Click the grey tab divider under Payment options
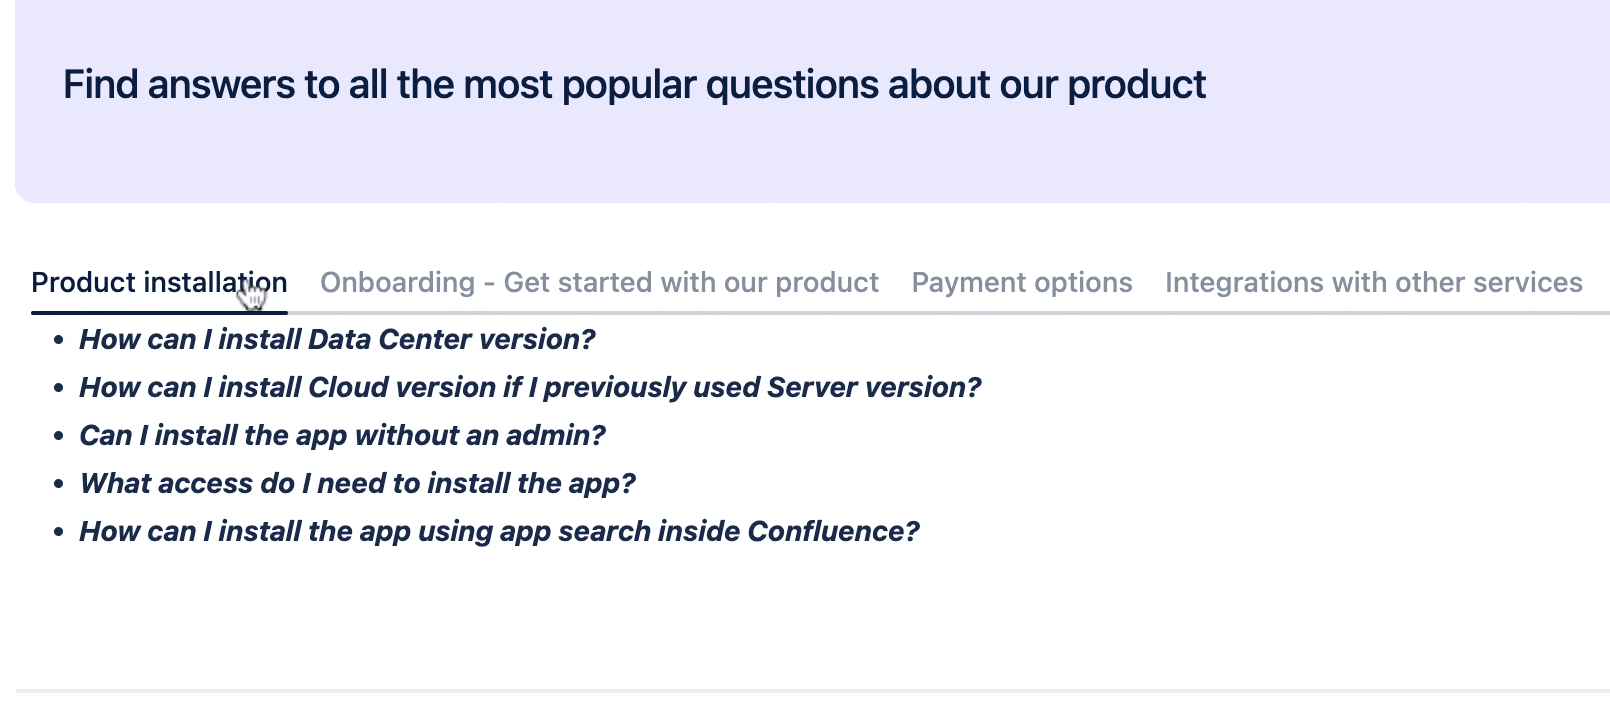The height and width of the screenshot is (727, 1610). point(1021,313)
